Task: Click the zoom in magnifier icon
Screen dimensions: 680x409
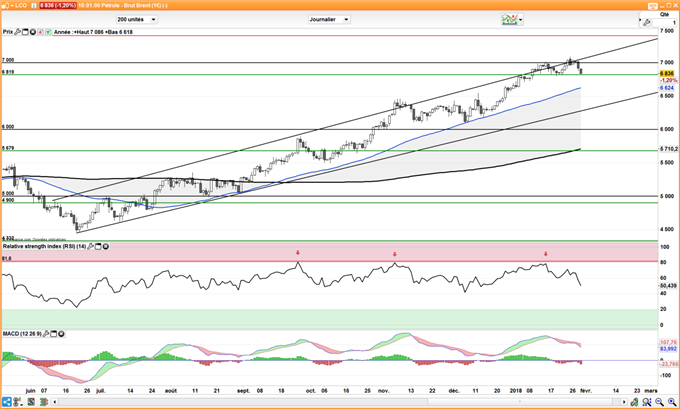Action: (x=672, y=402)
